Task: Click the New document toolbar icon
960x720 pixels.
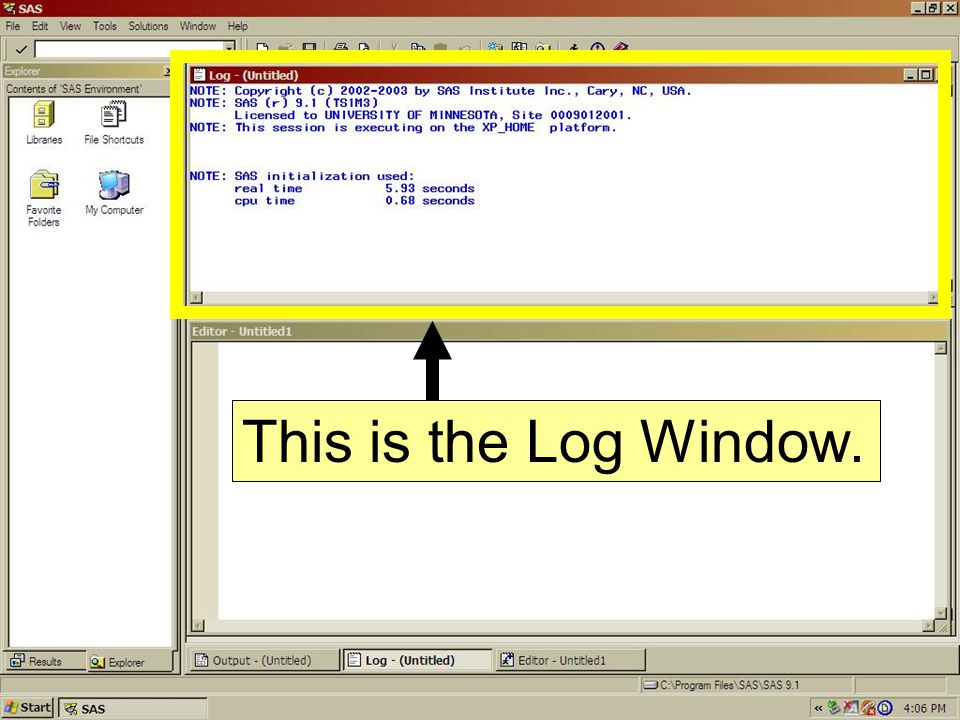Action: click(x=263, y=48)
